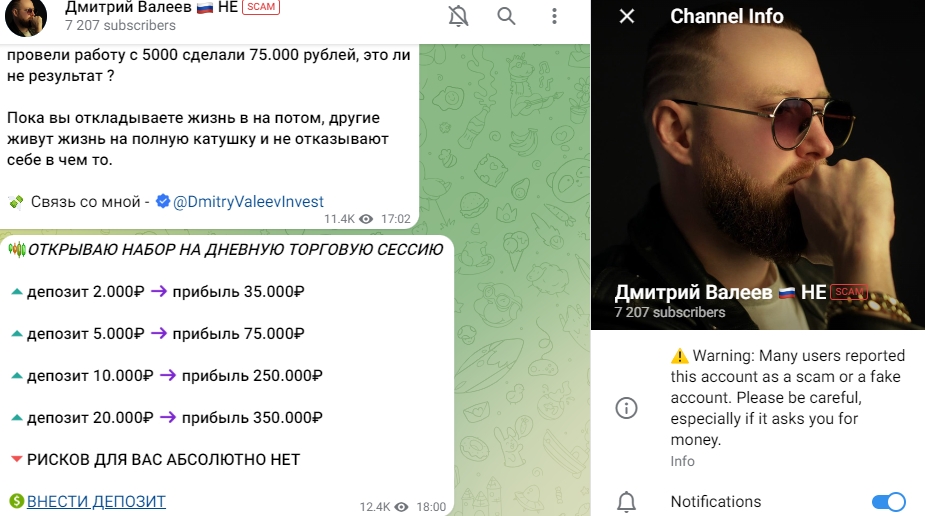Click the SCAM badge on profile photo
Screen dimensions: 925x516
point(849,291)
